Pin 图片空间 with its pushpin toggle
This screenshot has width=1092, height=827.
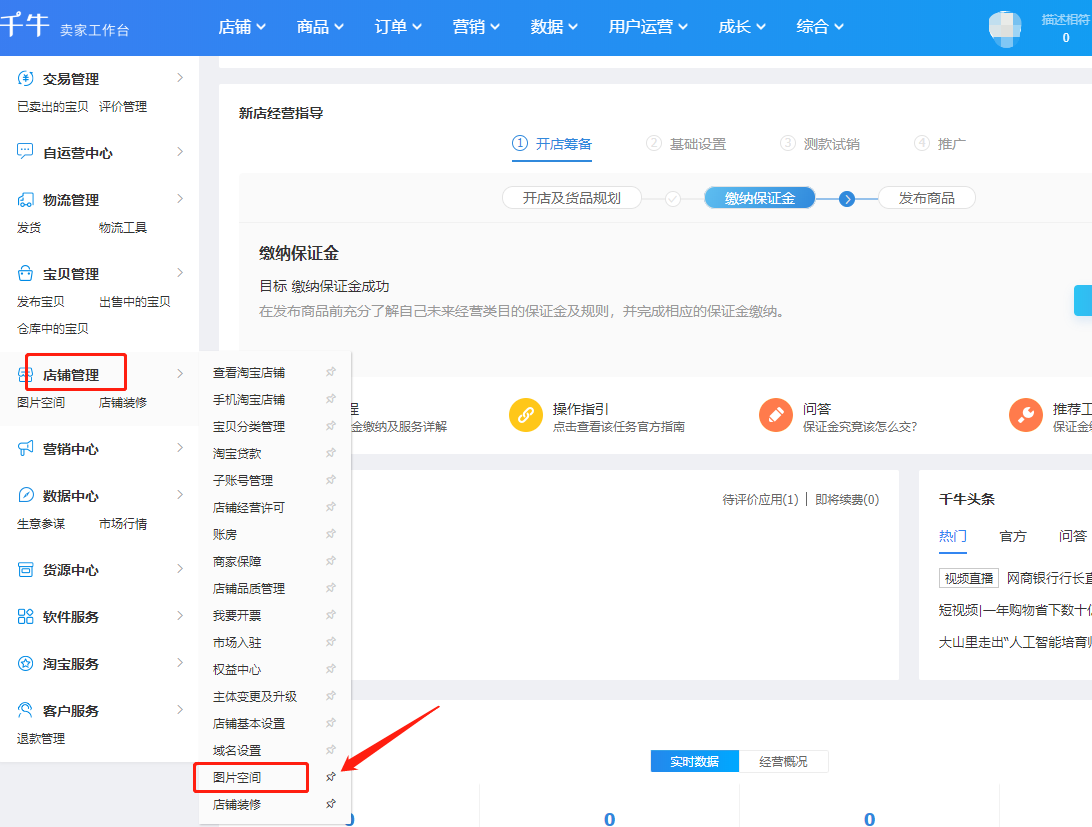(330, 775)
